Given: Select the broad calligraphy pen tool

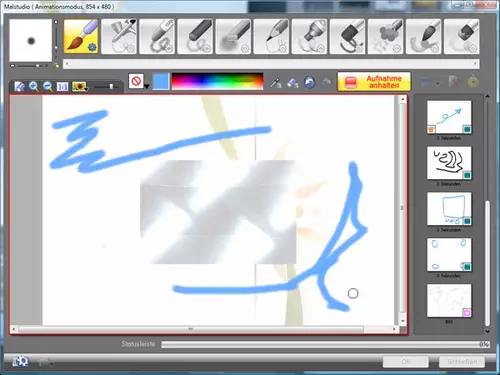Looking at the screenshot, I should point(347,36).
